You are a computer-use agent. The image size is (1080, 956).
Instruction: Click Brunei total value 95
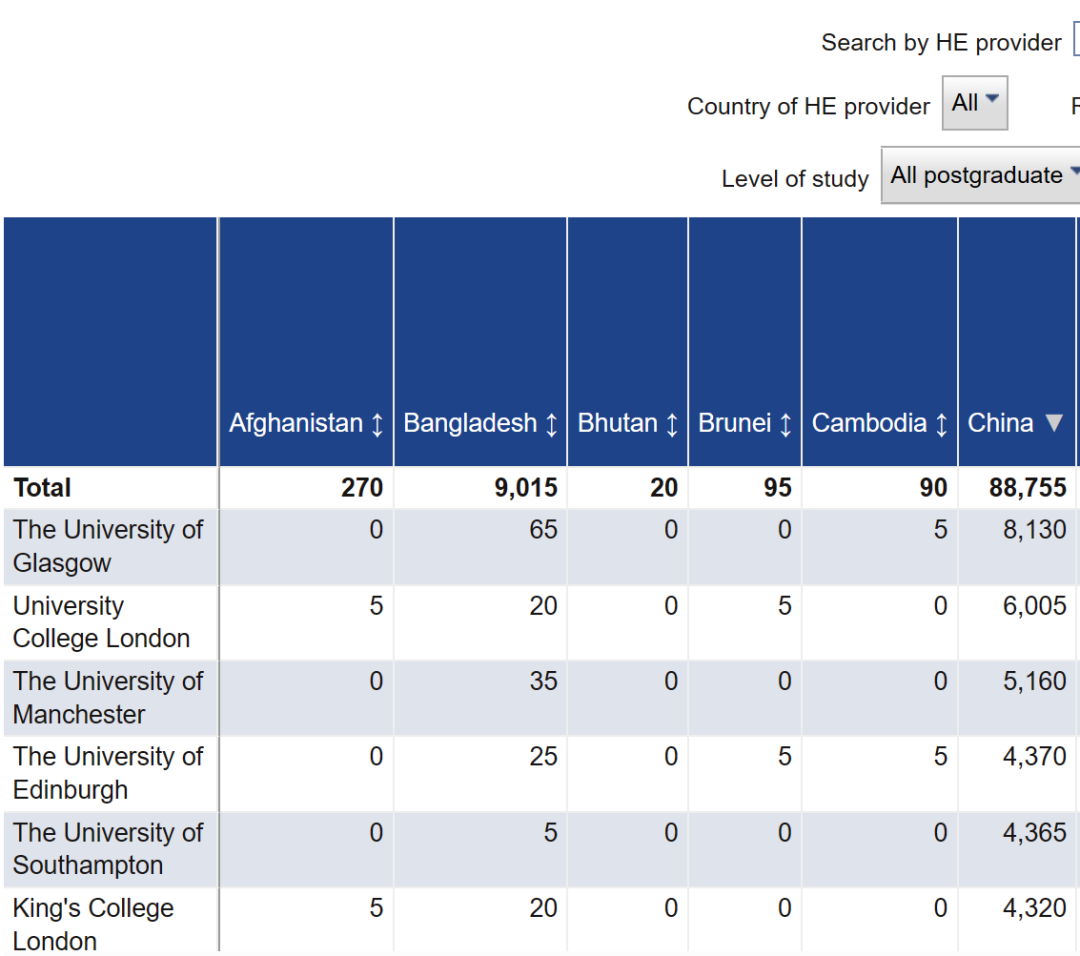[777, 488]
